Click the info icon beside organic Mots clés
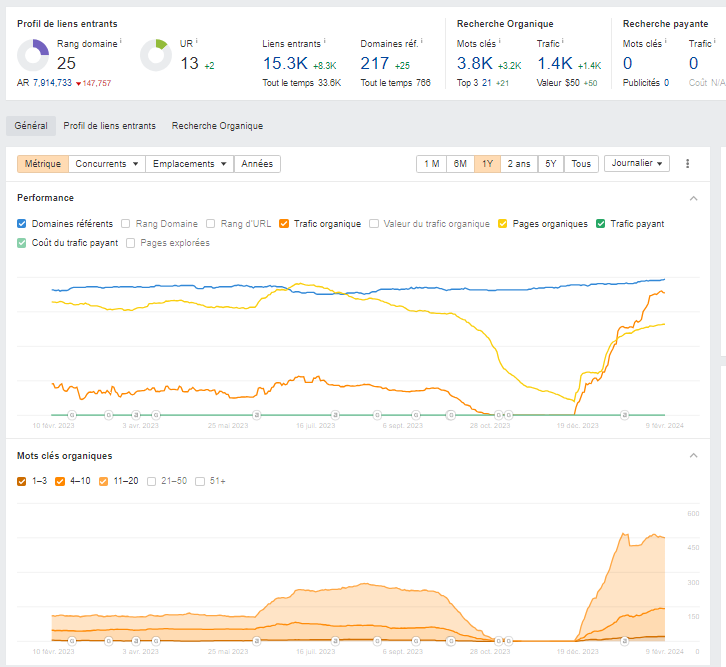This screenshot has width=726, height=667. (500, 41)
